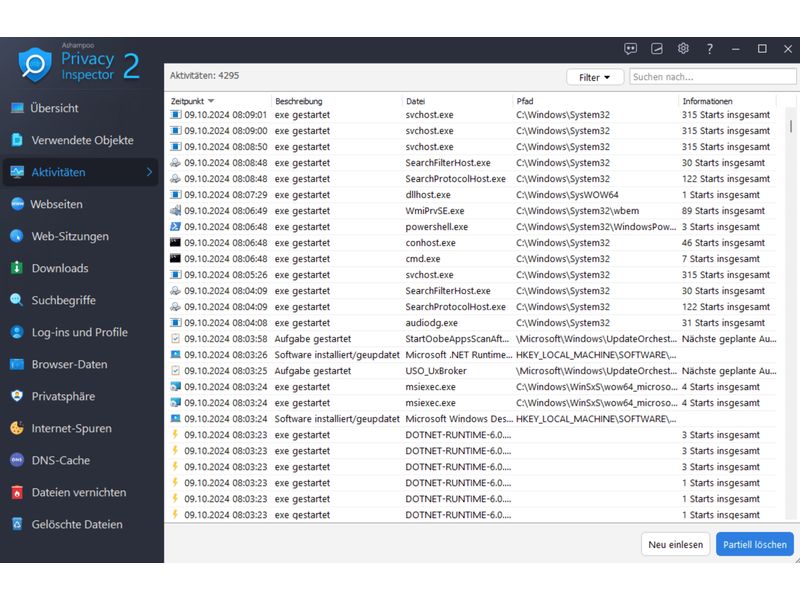Open the Übersicht section icon
The height and width of the screenshot is (600, 800).
click(17, 108)
